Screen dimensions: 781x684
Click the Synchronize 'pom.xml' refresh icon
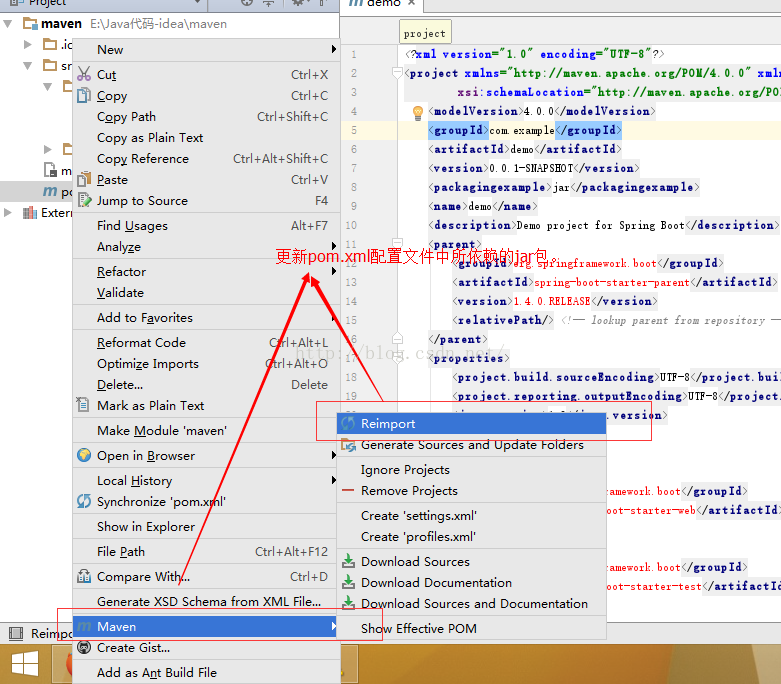point(84,501)
